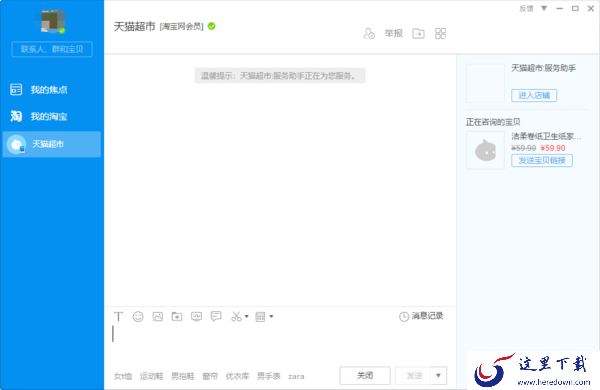Image resolution: width=600 pixels, height=390 pixels.
Task: Open the emoji smiley picker
Action: [138, 317]
